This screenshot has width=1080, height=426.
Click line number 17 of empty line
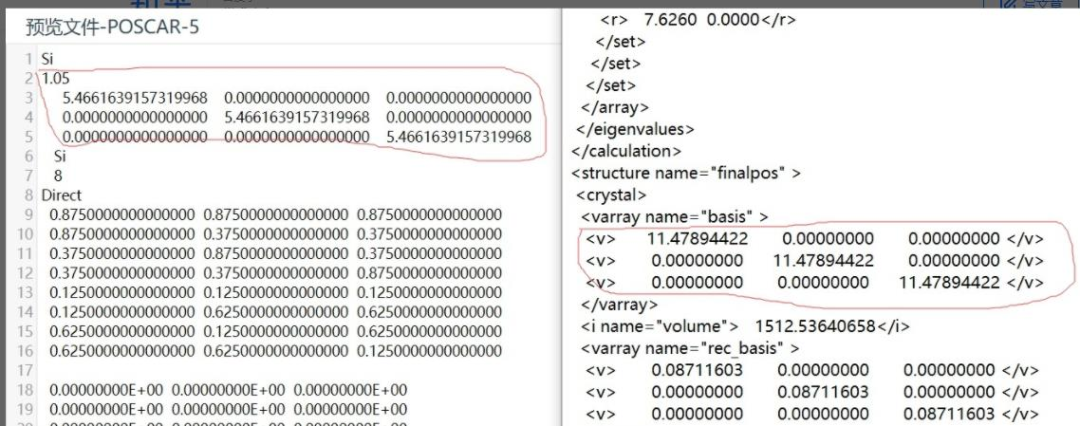[26, 370]
